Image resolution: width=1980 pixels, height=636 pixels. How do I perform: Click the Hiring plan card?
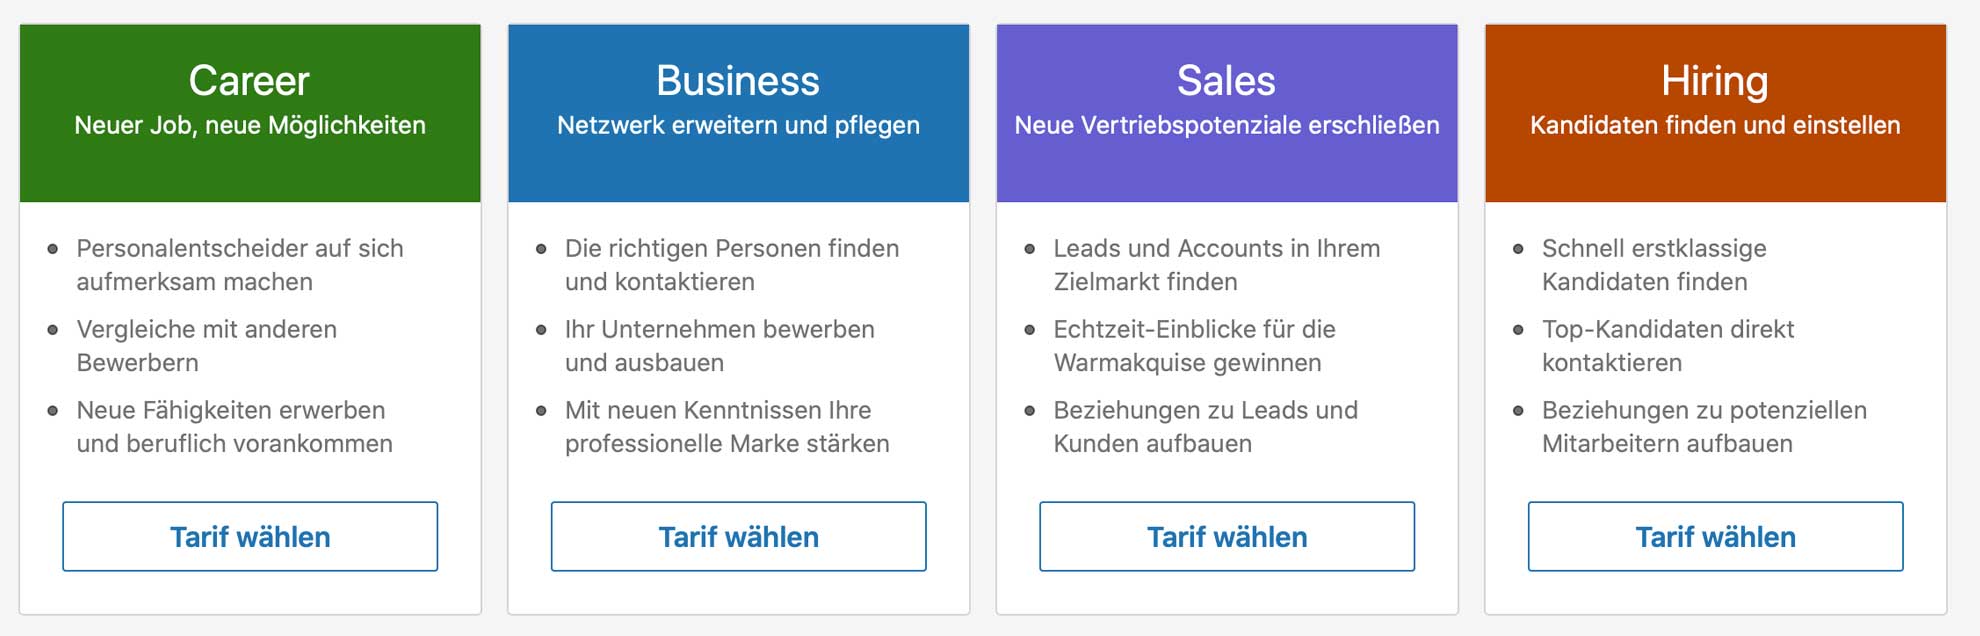(1714, 320)
